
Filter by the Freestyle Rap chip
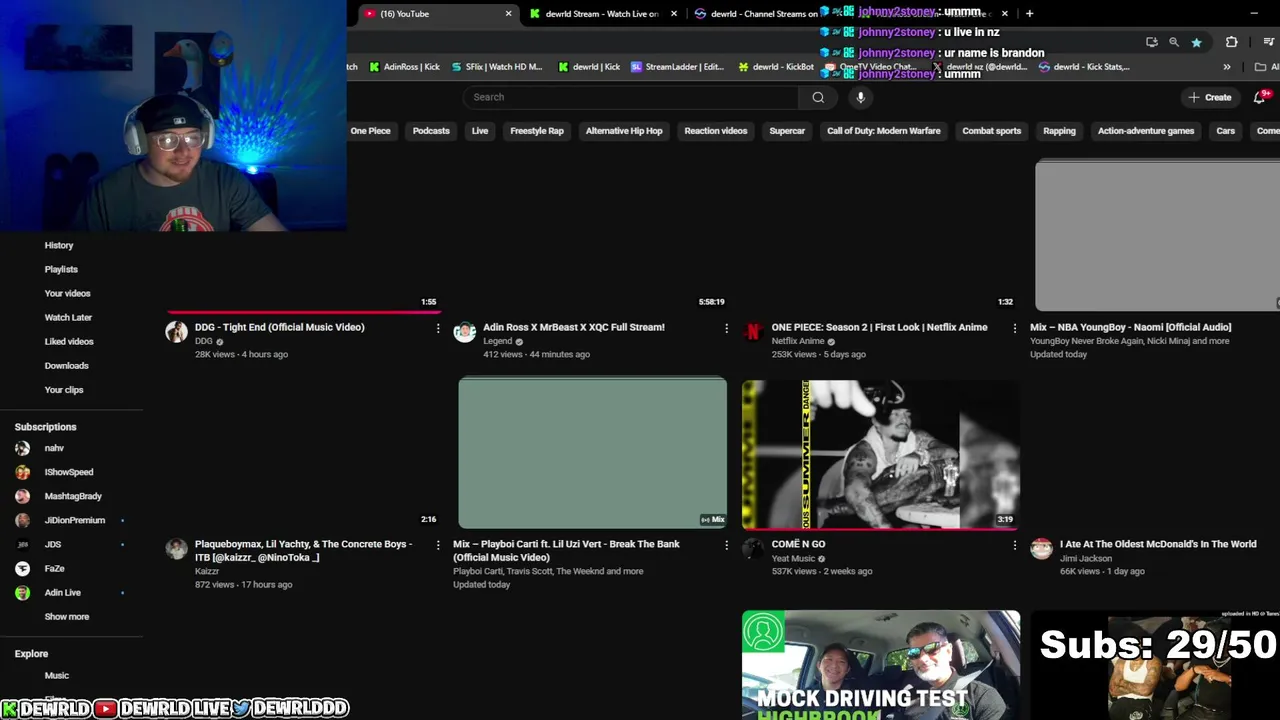pyautogui.click(x=537, y=131)
